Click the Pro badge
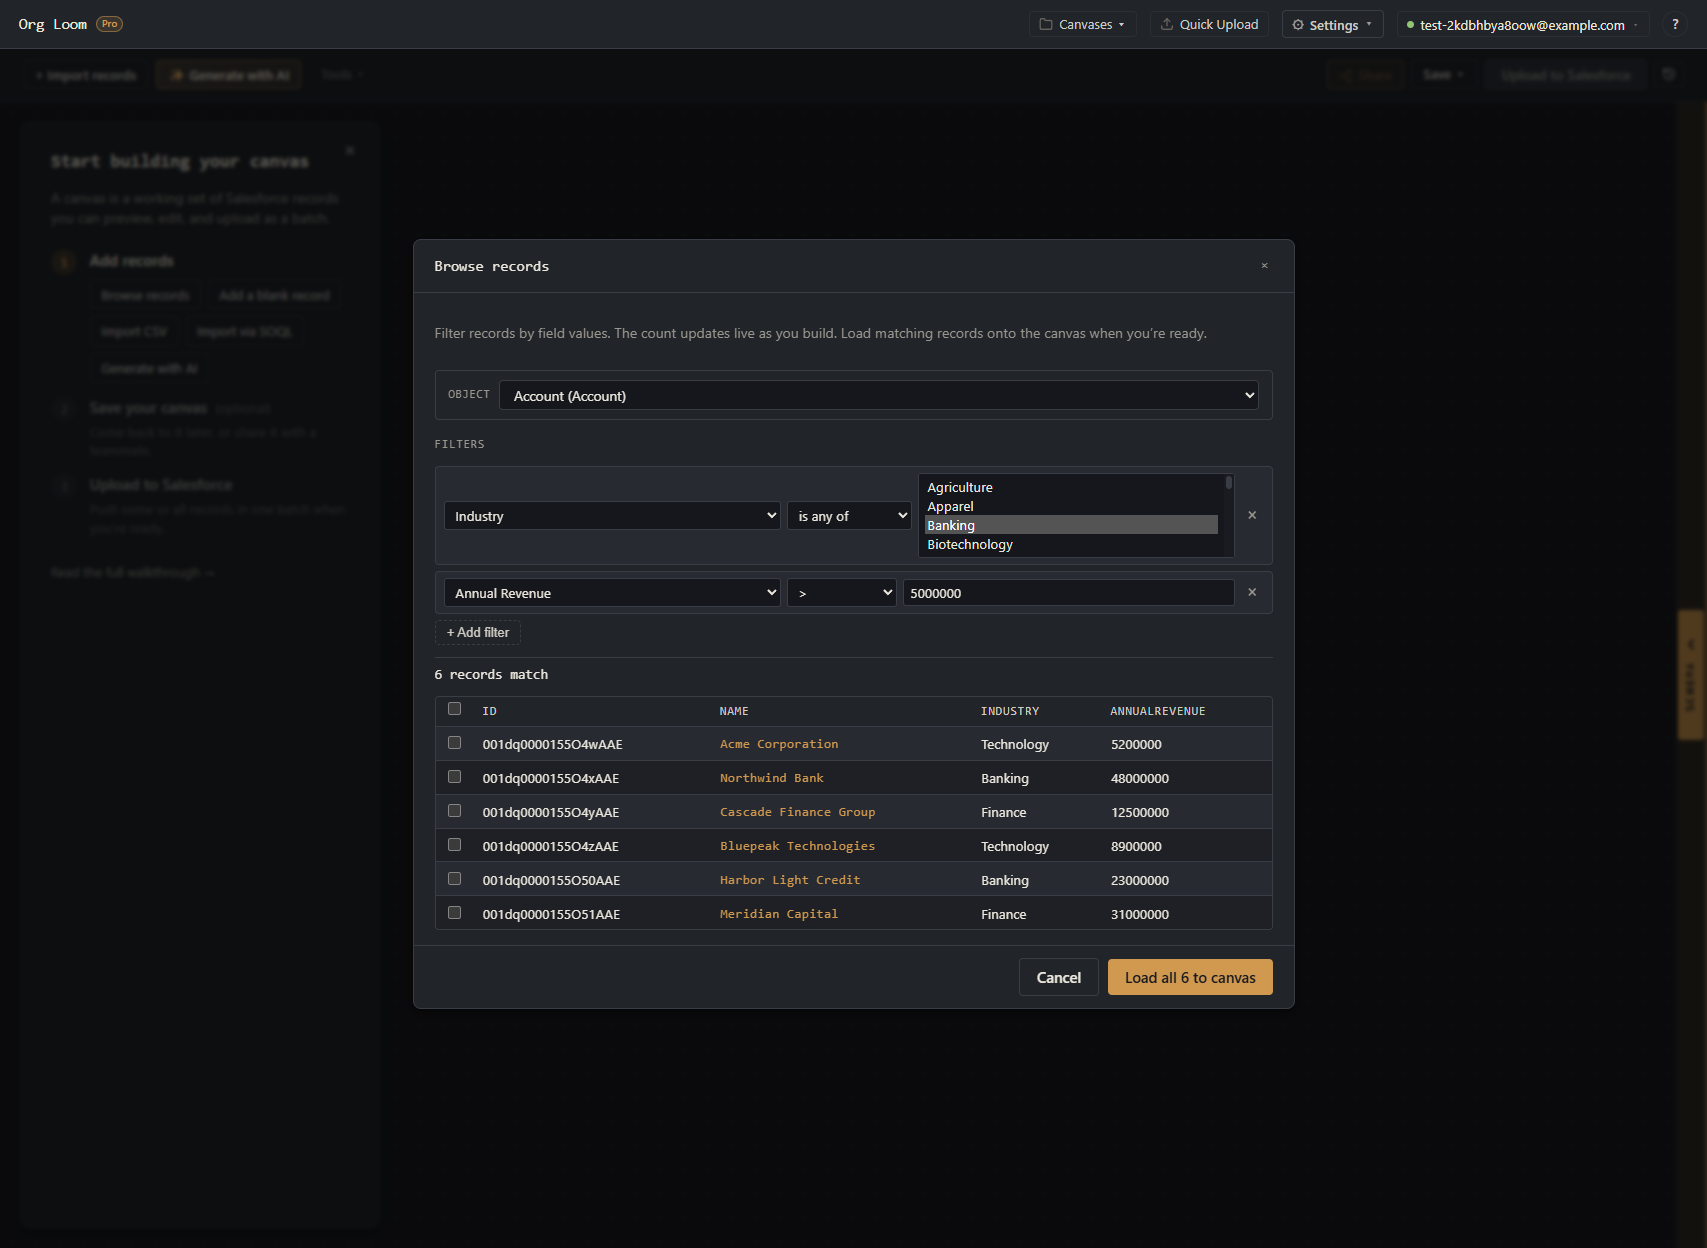The width and height of the screenshot is (1707, 1248). tap(110, 24)
